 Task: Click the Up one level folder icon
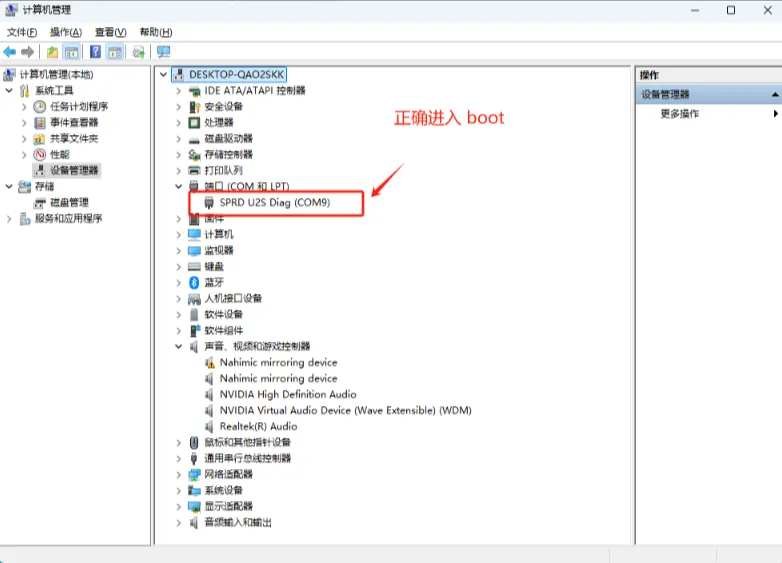coord(52,52)
